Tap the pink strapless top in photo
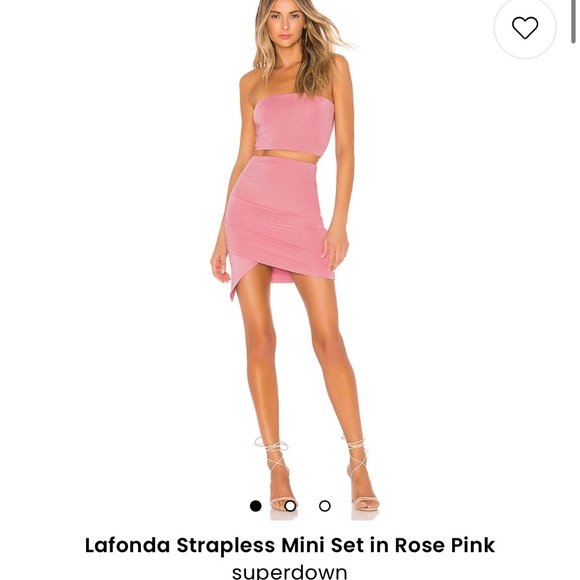 pyautogui.click(x=294, y=126)
